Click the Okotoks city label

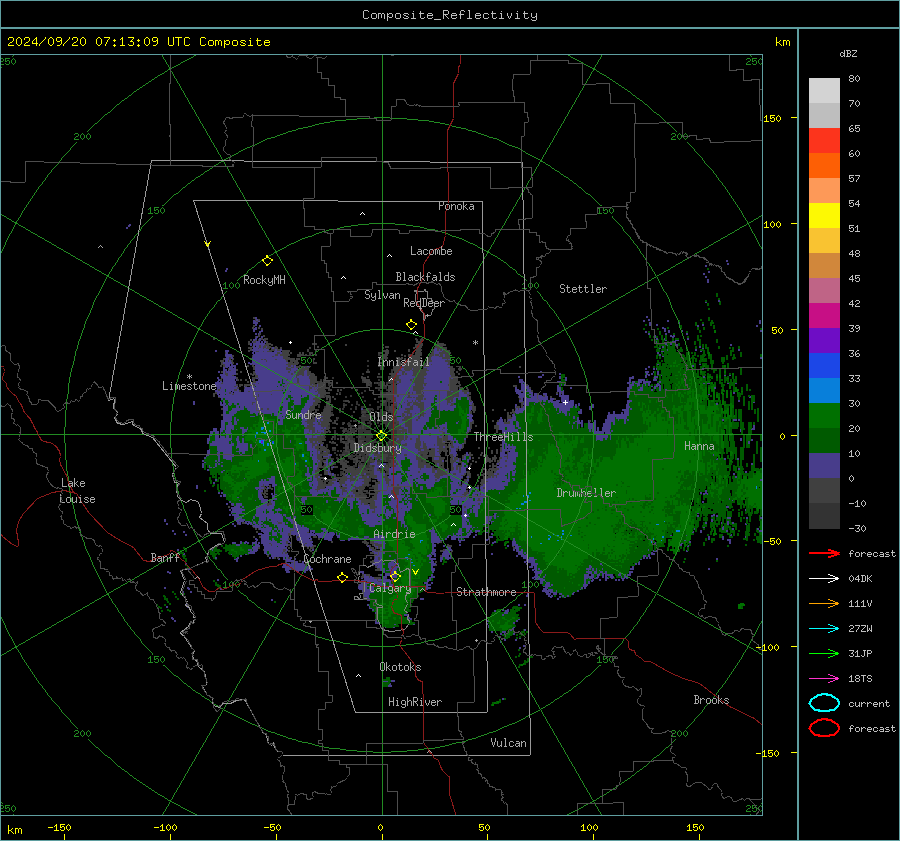[400, 667]
